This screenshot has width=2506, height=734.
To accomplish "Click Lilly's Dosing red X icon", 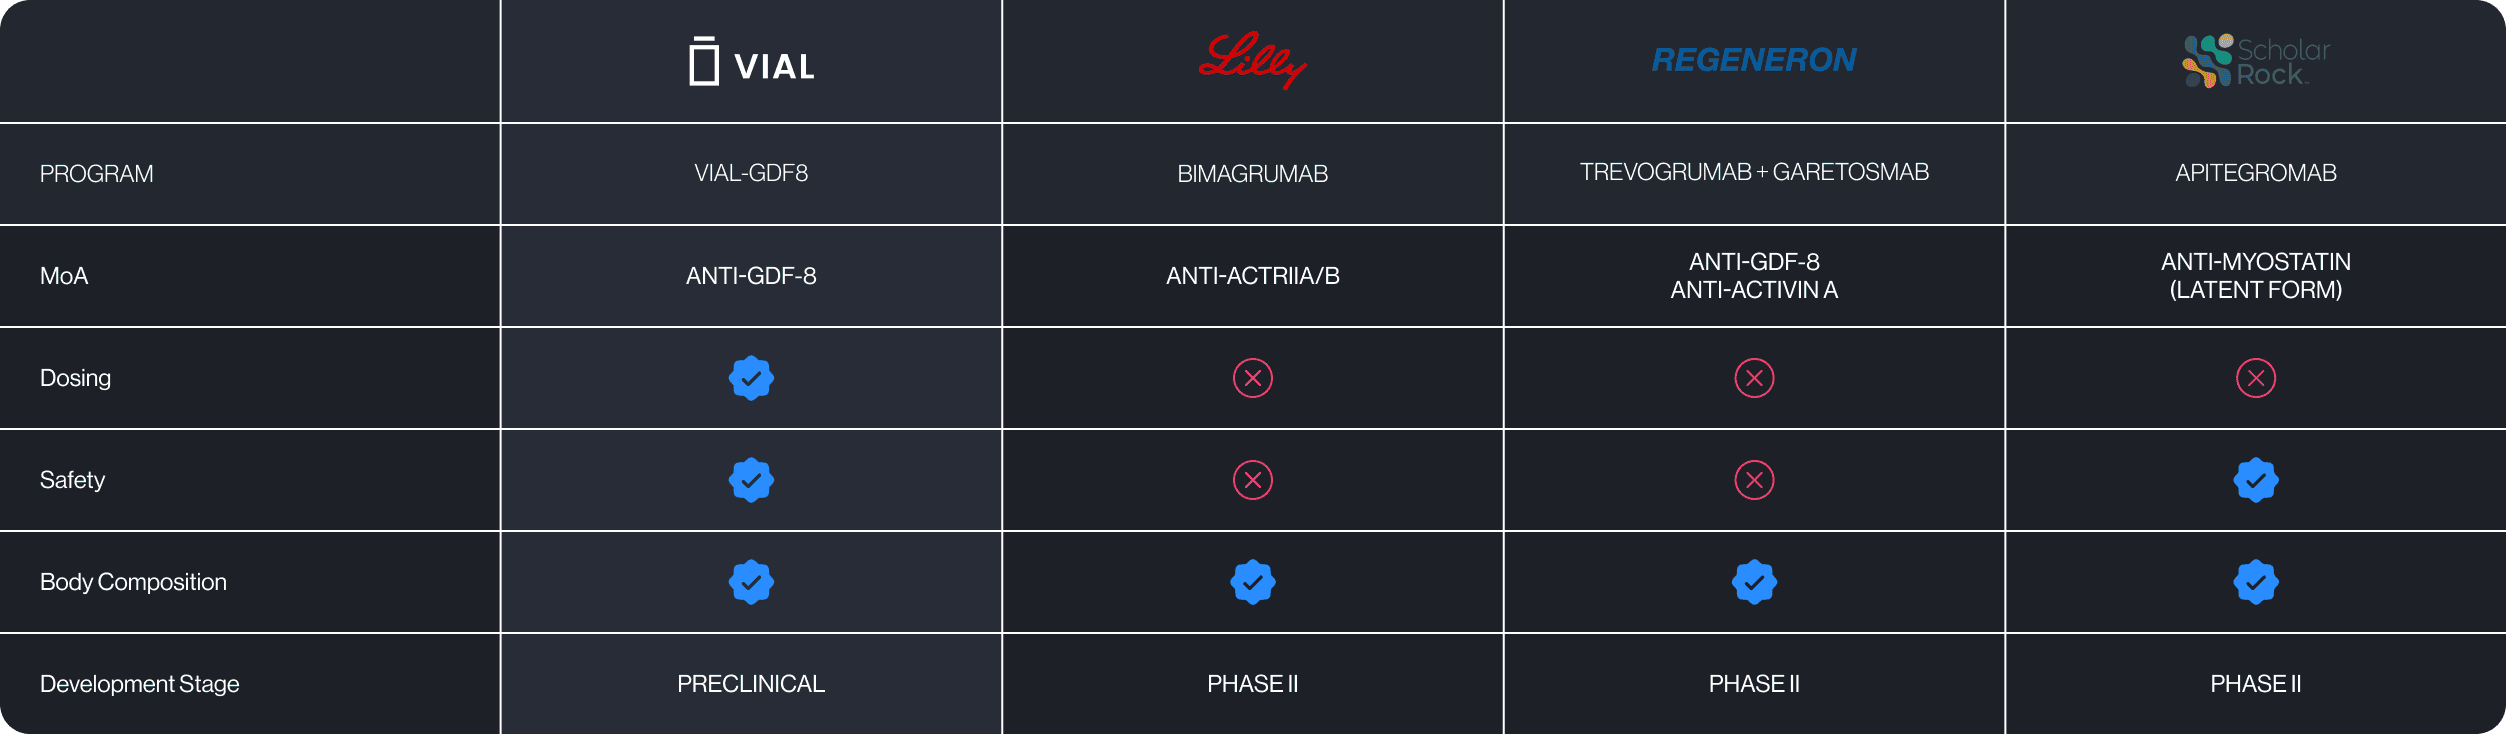I will tap(1252, 378).
